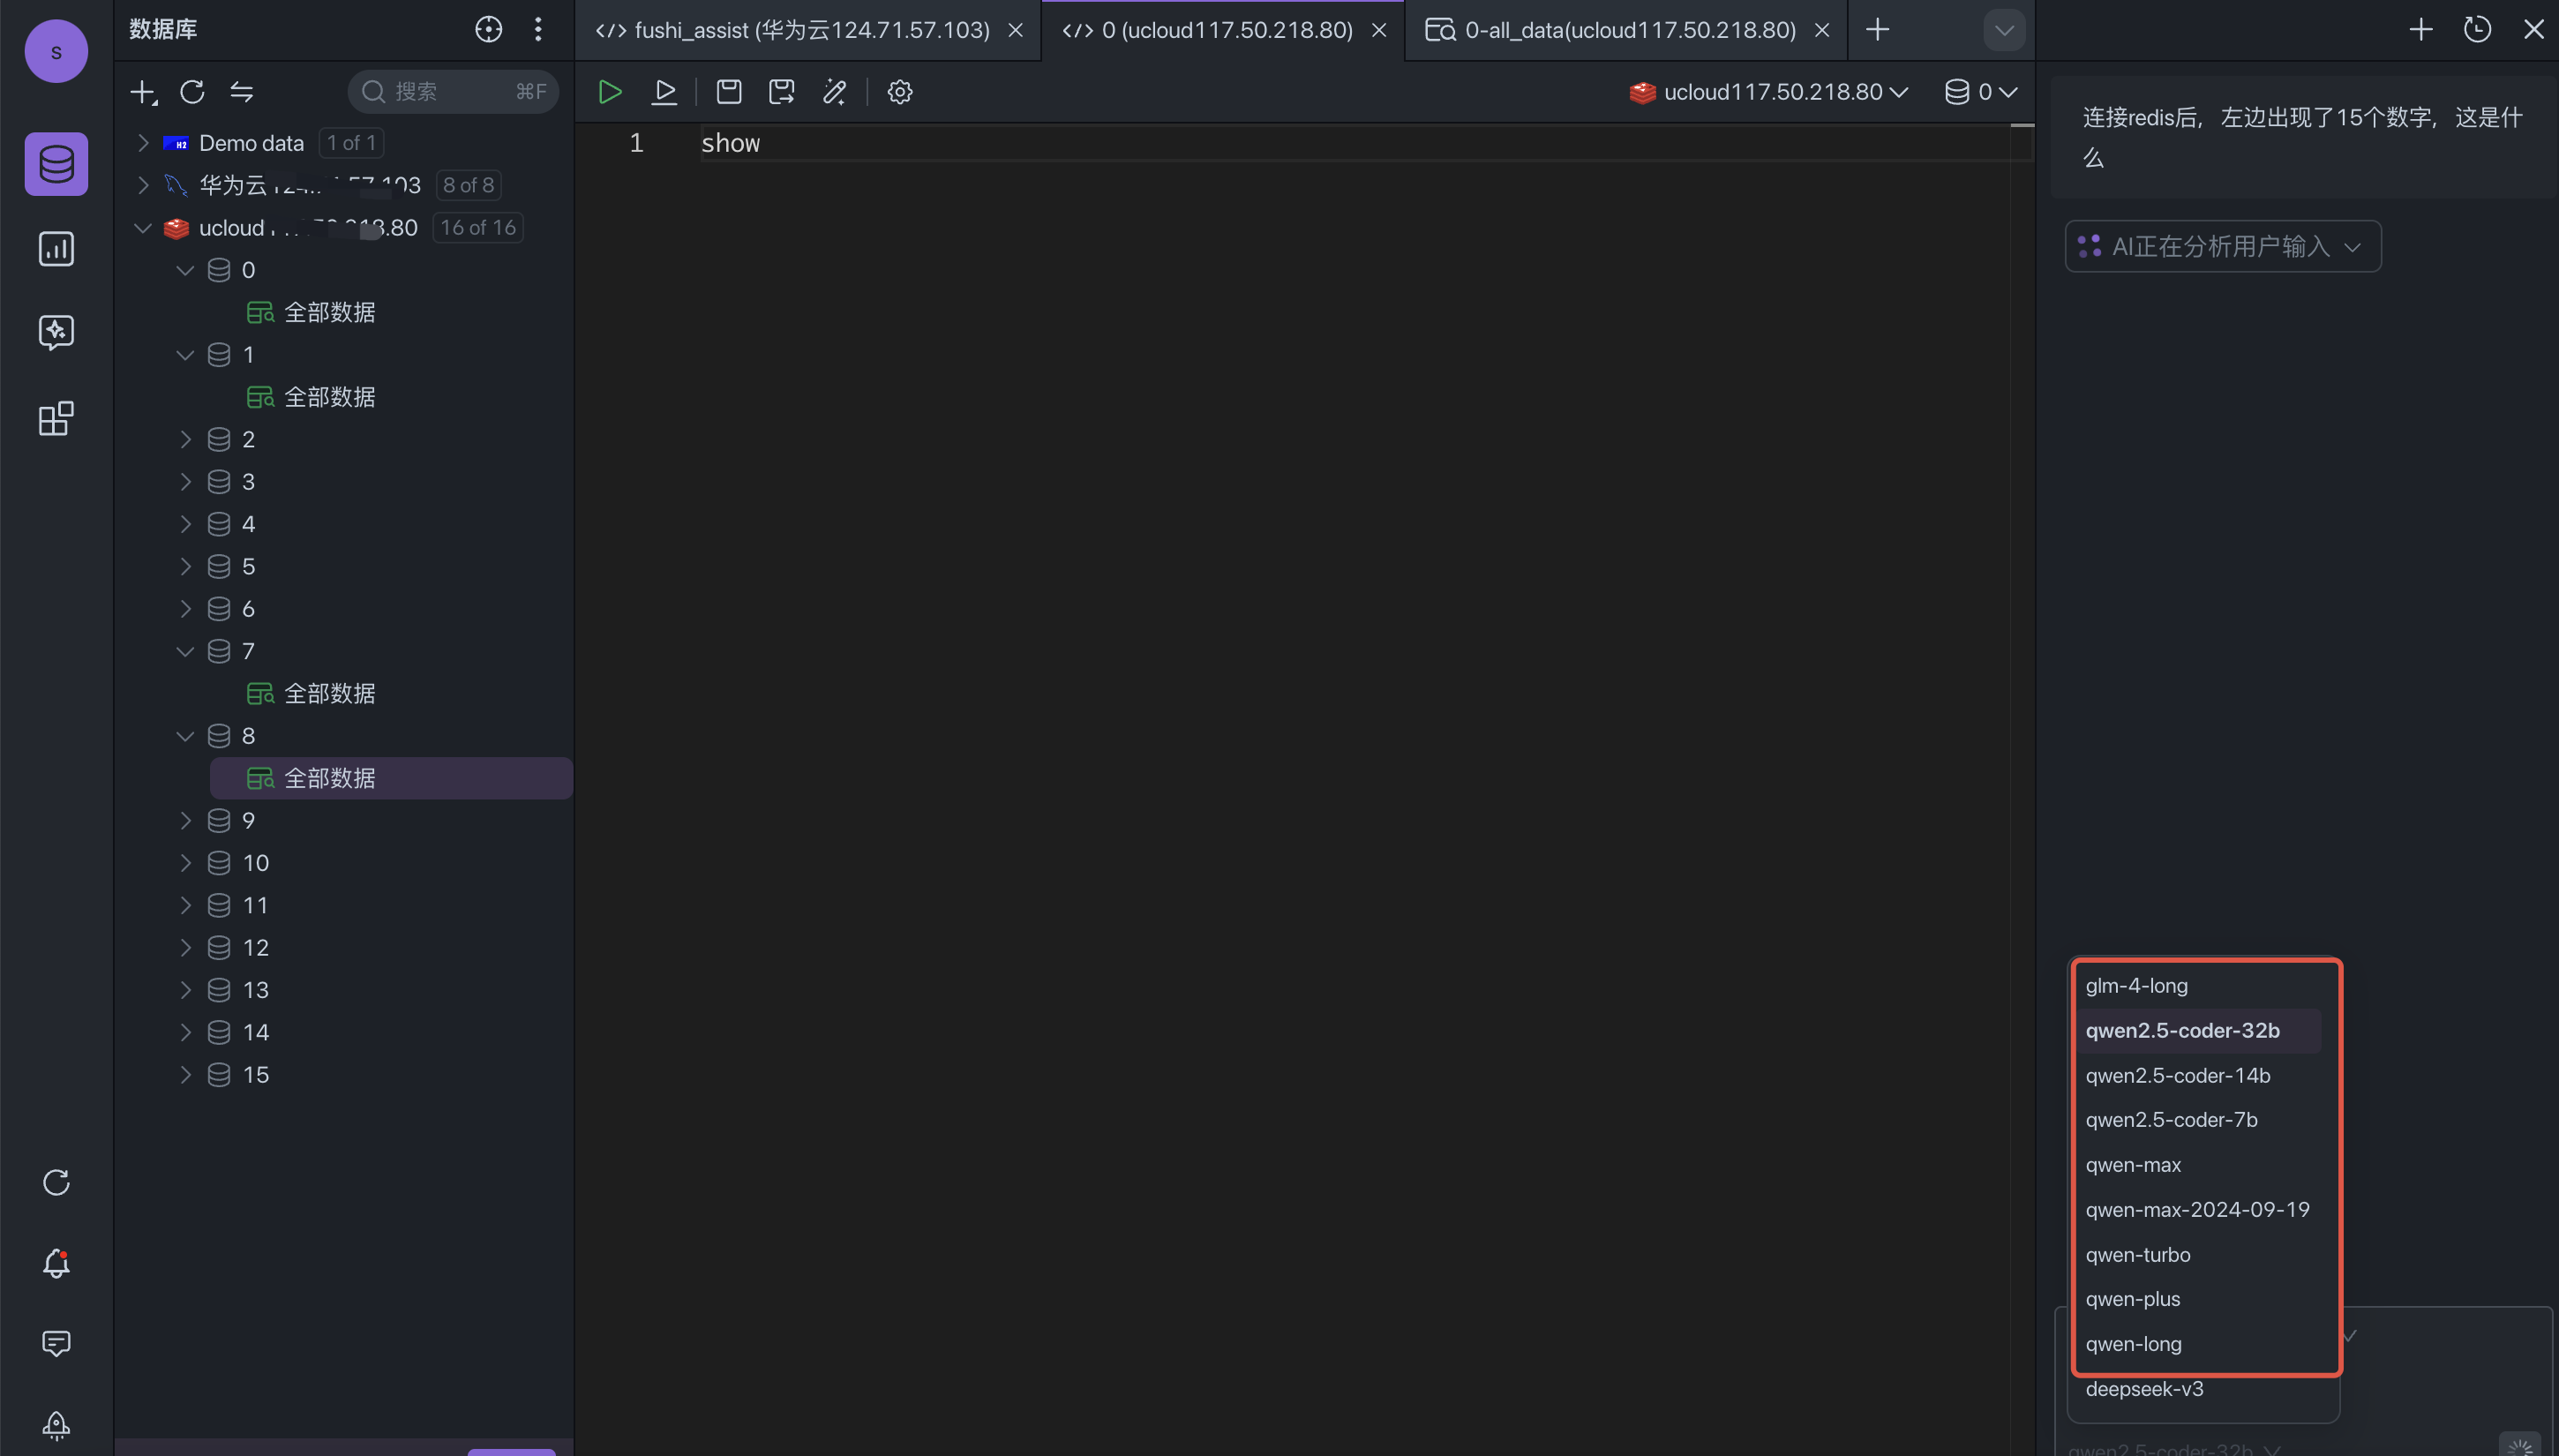Click the run-selected-line play icon
The width and height of the screenshot is (2559, 1456).
click(x=664, y=92)
